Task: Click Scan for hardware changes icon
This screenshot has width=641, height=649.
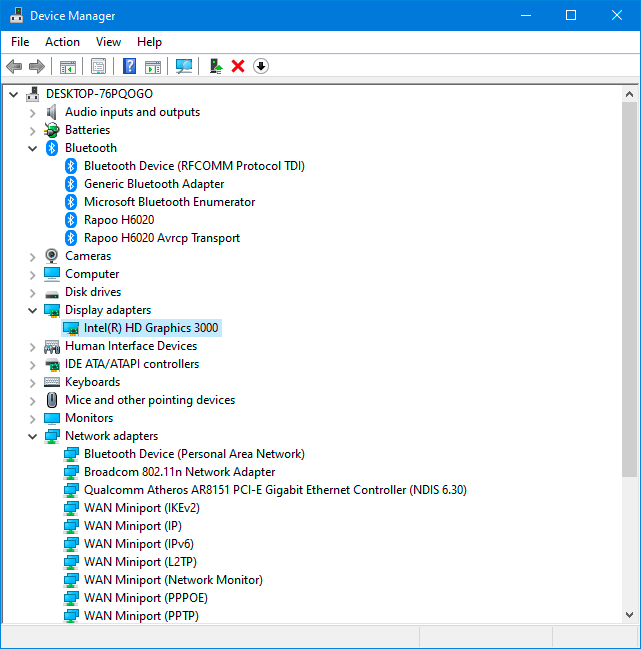Action: coord(184,66)
